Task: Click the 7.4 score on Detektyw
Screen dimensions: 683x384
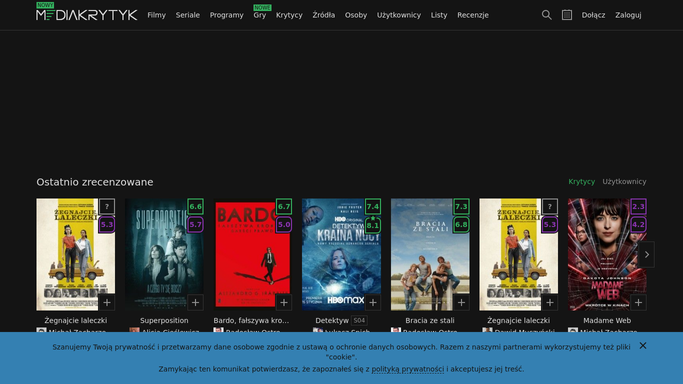Action: tap(373, 206)
